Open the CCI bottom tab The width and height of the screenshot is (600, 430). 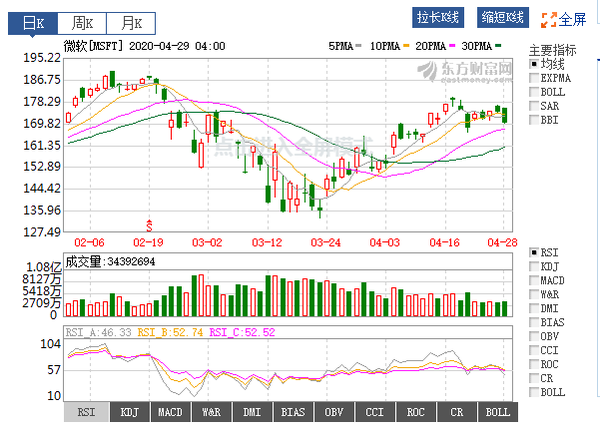pos(375,412)
